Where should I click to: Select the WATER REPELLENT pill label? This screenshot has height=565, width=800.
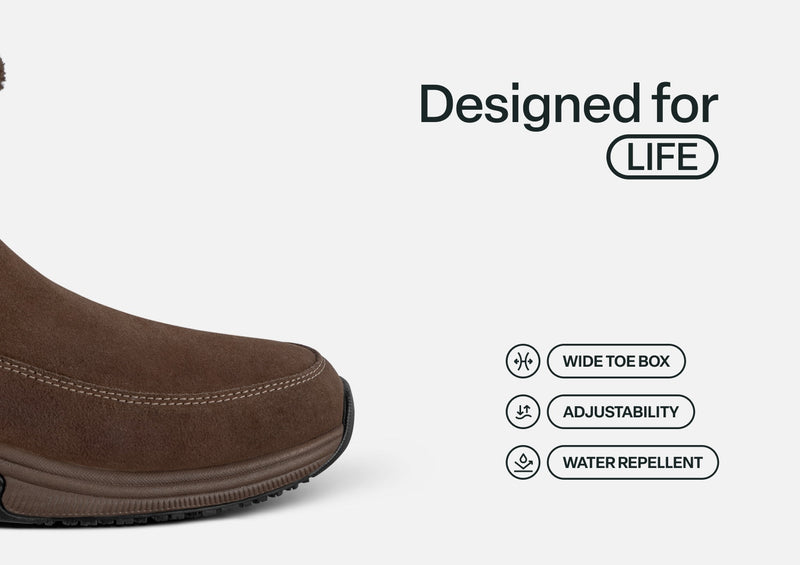pos(633,462)
